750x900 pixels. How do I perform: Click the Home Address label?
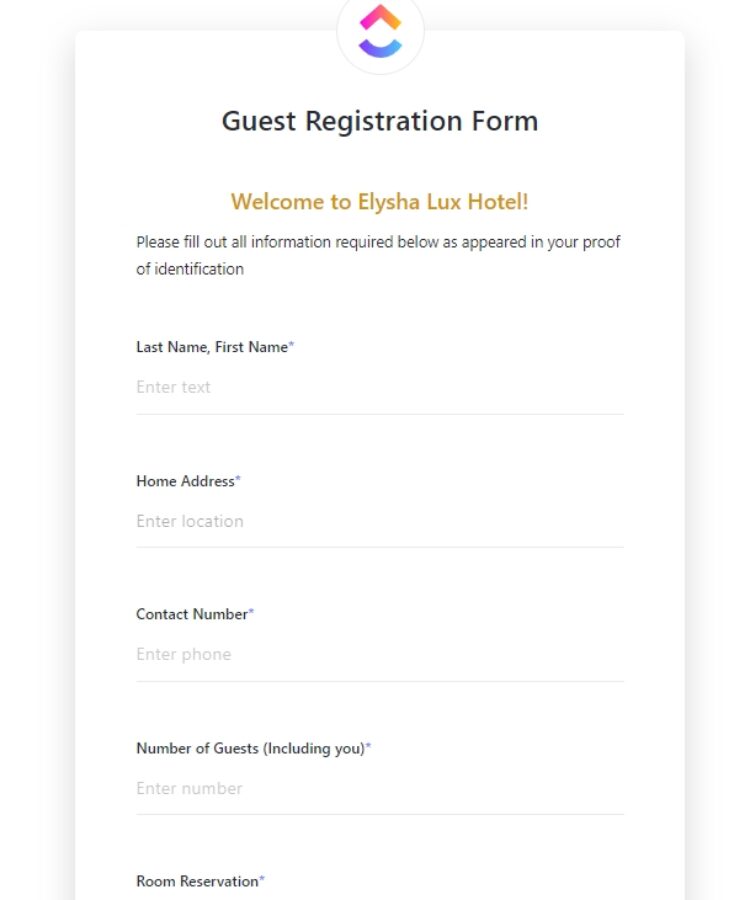point(185,481)
